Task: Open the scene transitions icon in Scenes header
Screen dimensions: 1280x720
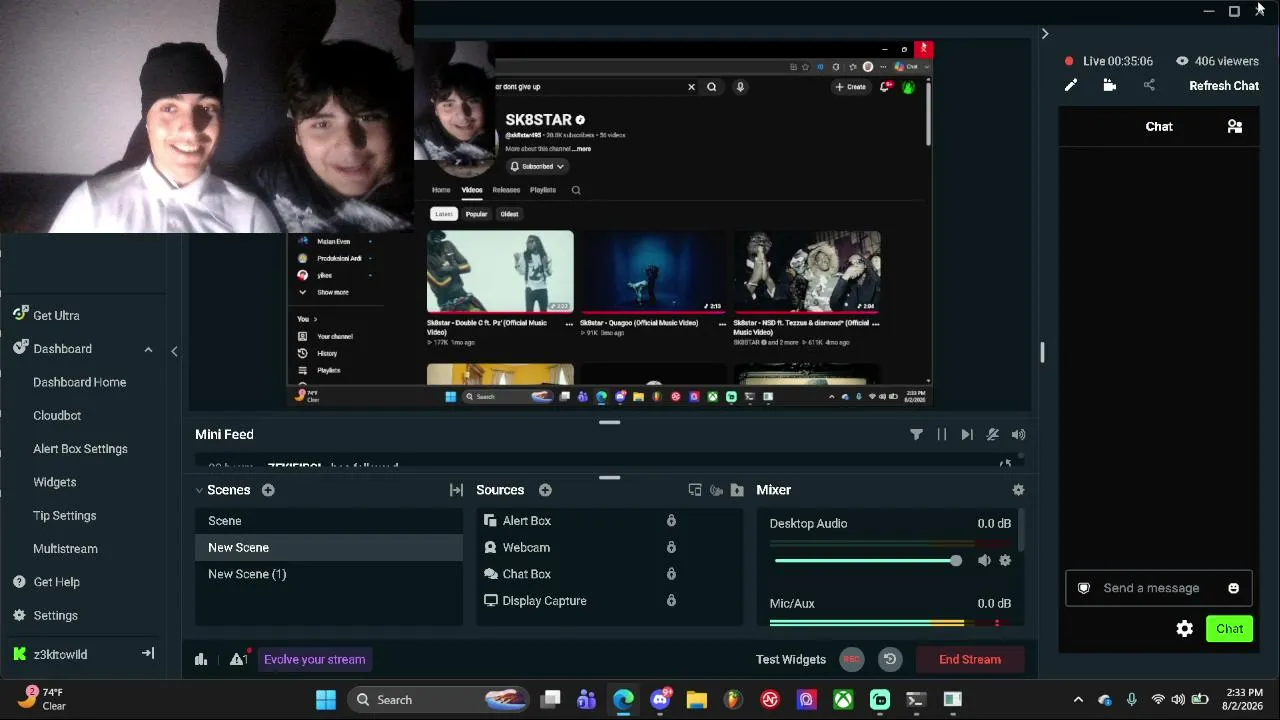Action: pyautogui.click(x=456, y=490)
